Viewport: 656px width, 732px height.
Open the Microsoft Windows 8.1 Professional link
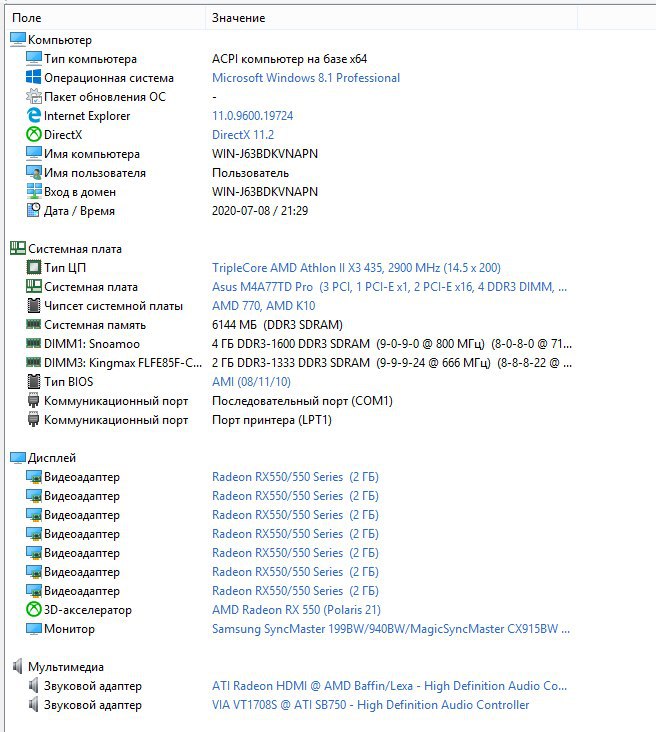point(306,77)
